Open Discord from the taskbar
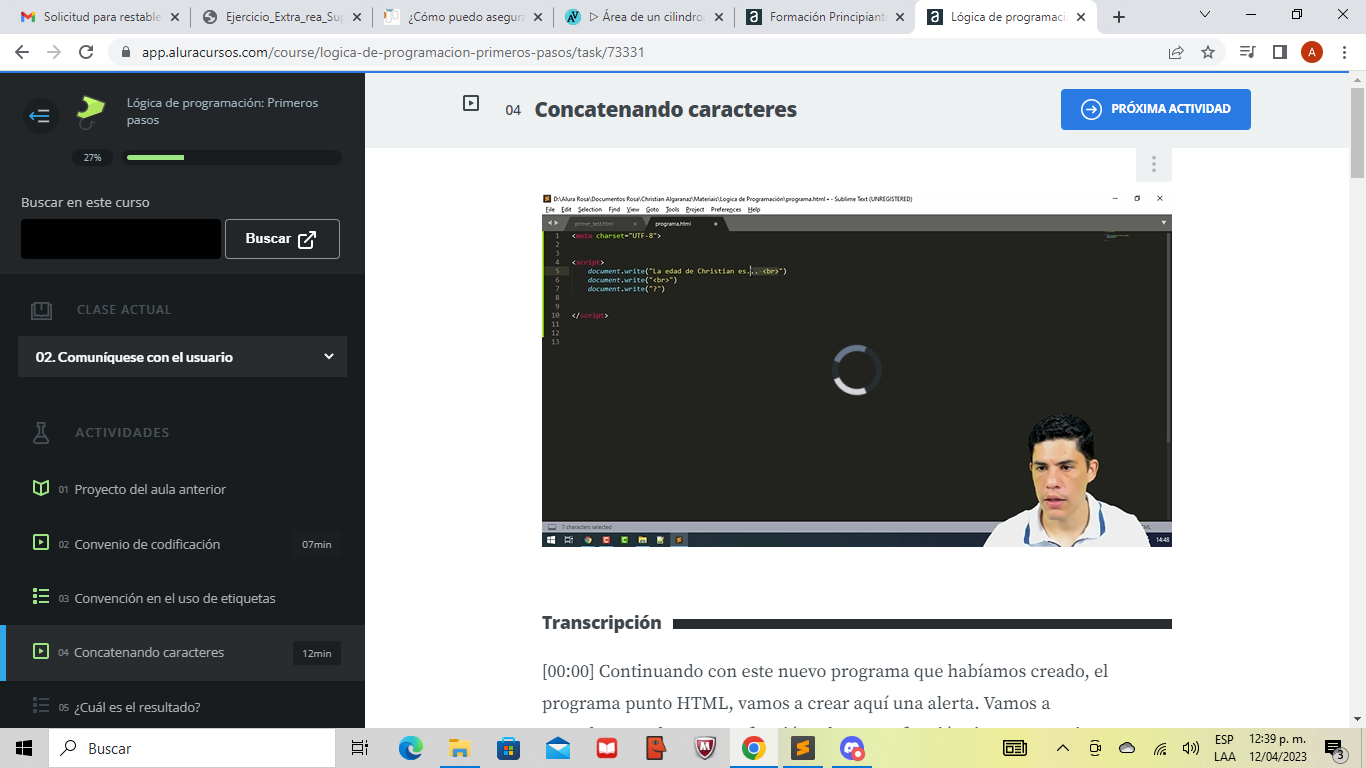Viewport: 1366px width, 768px height. tap(852, 748)
